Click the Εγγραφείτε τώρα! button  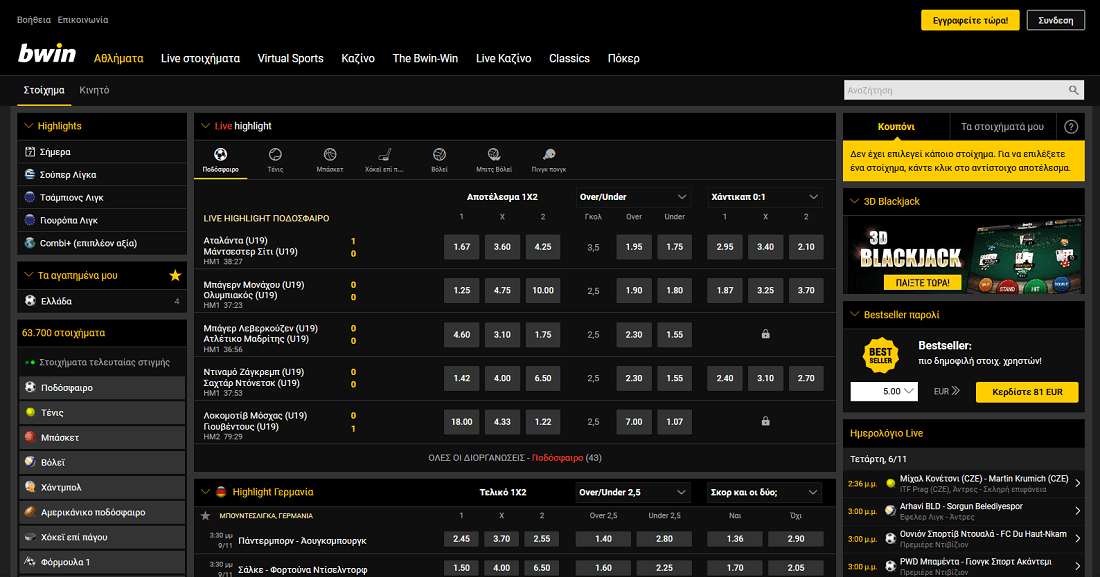[x=970, y=20]
